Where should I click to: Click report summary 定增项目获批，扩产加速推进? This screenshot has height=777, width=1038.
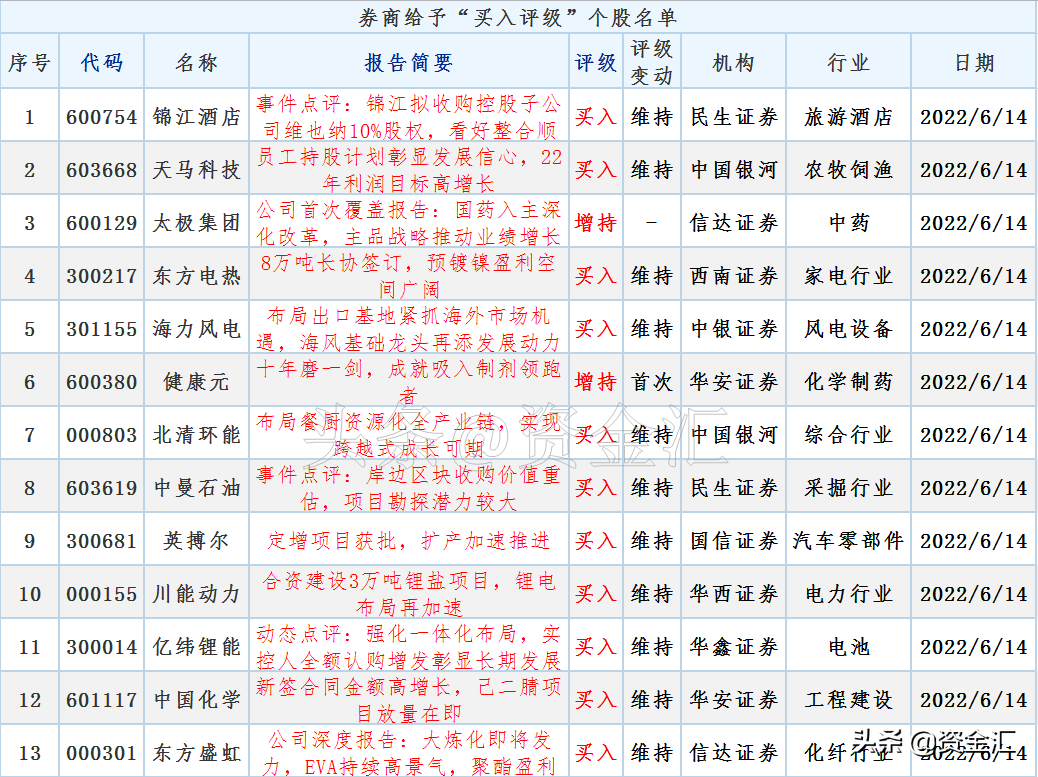pos(408,541)
